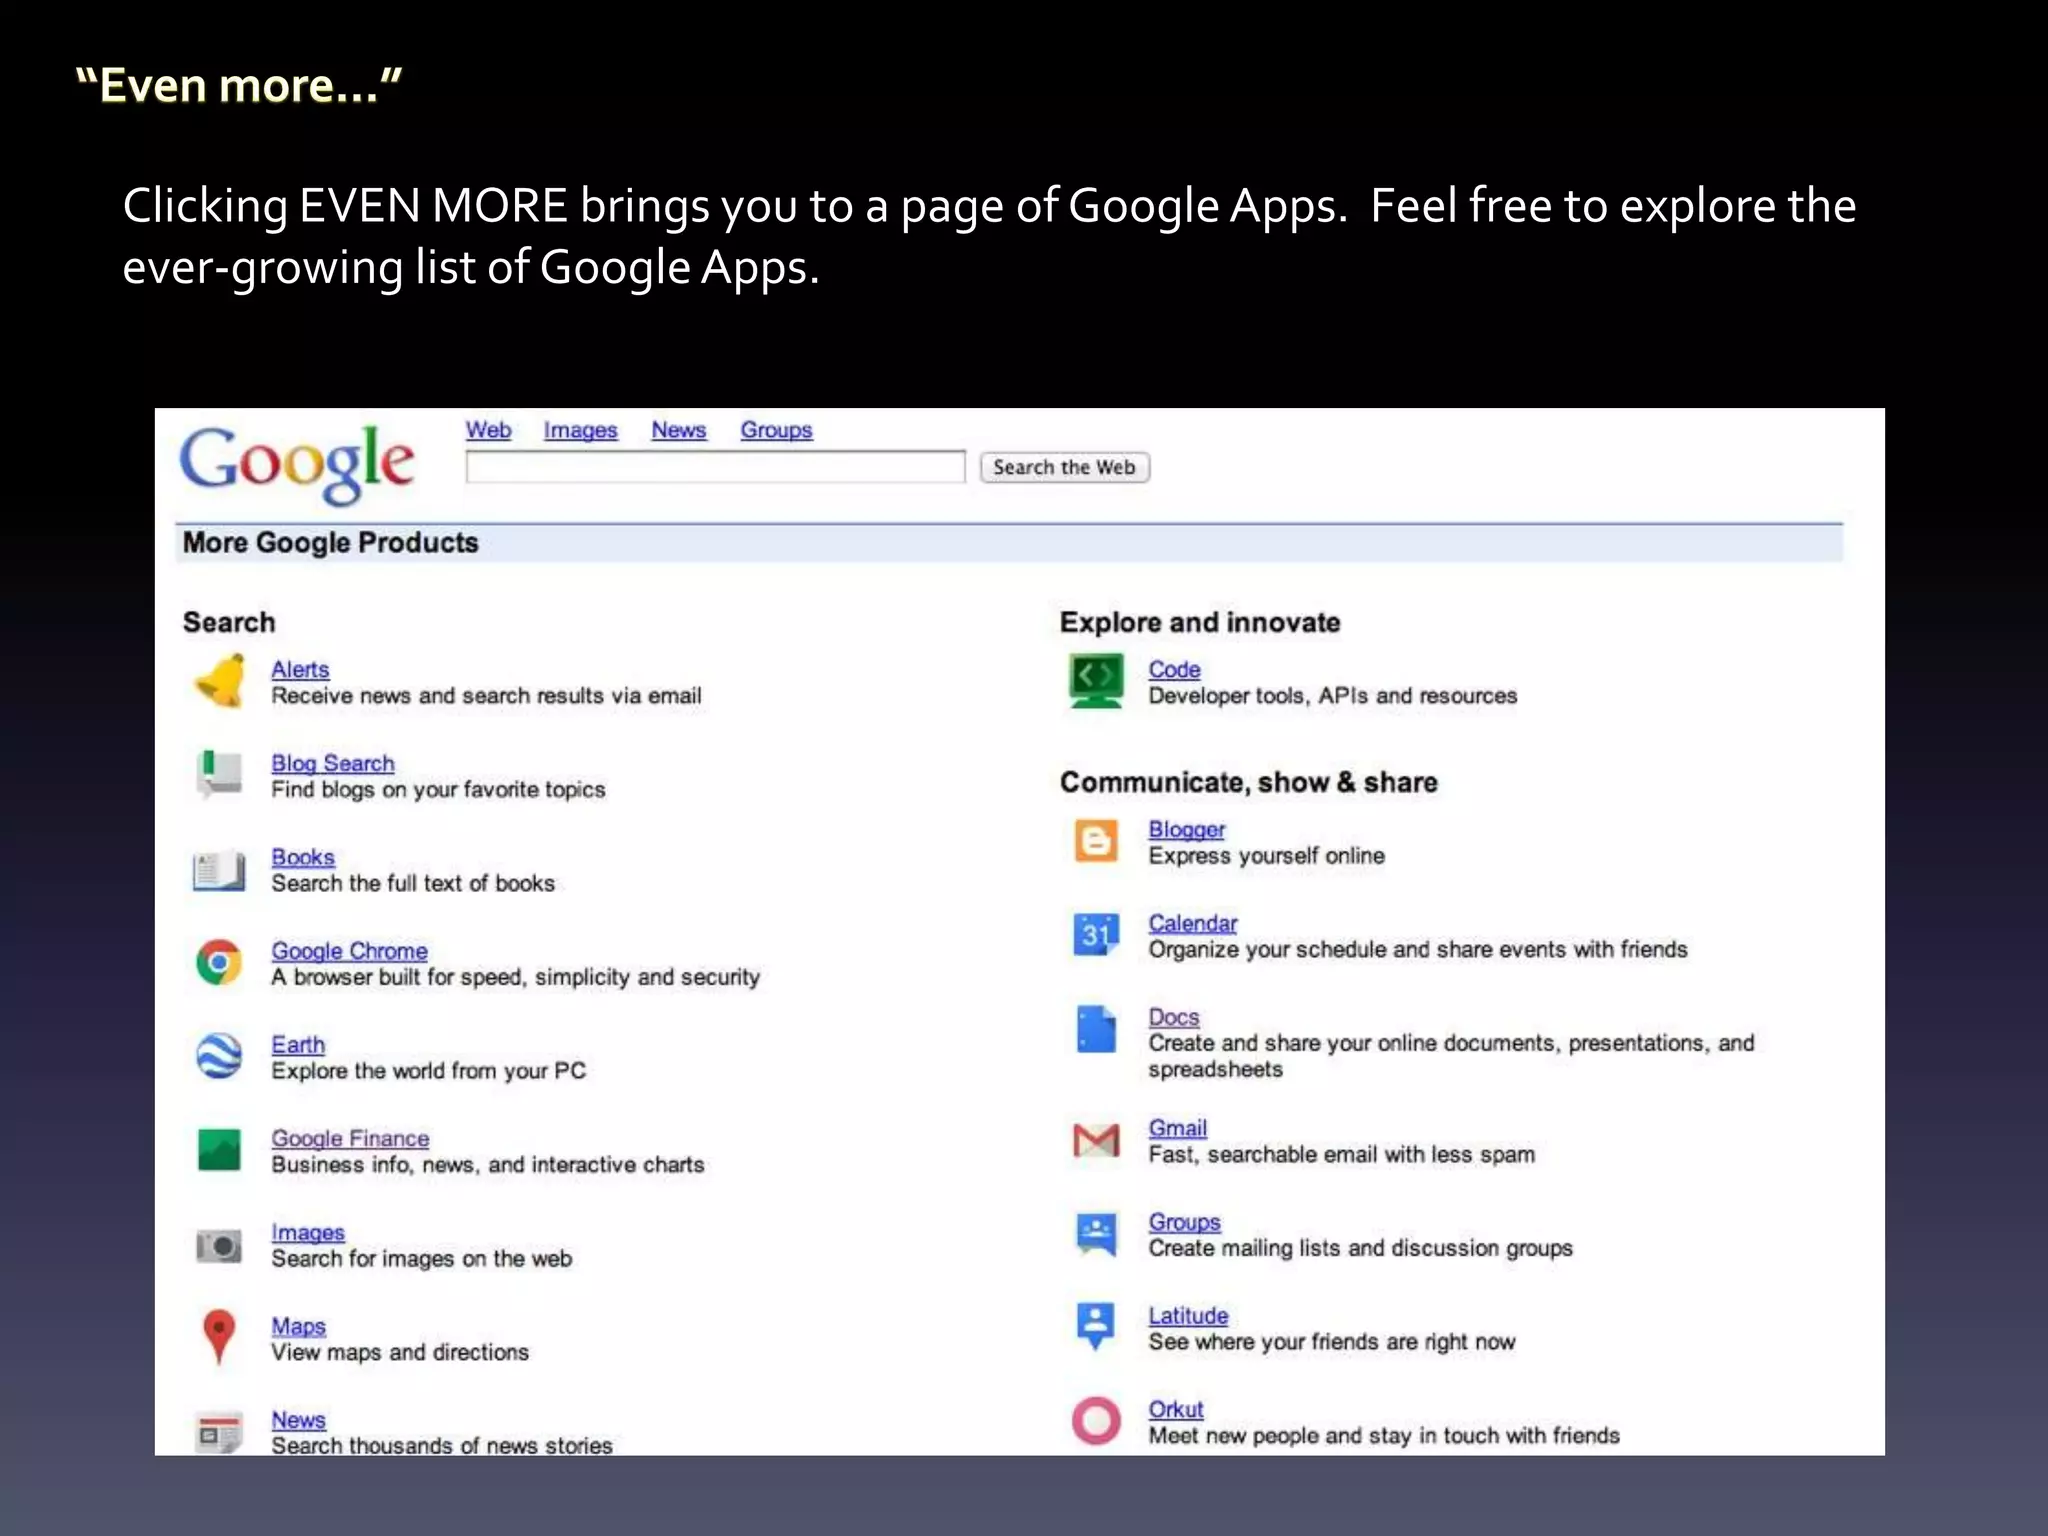This screenshot has height=1536, width=2048.
Task: Click the Calendar 31 icon
Action: point(1096,935)
